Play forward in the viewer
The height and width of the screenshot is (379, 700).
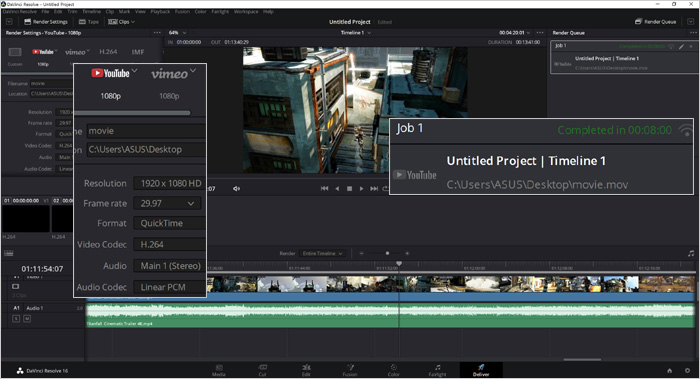[x=362, y=188]
